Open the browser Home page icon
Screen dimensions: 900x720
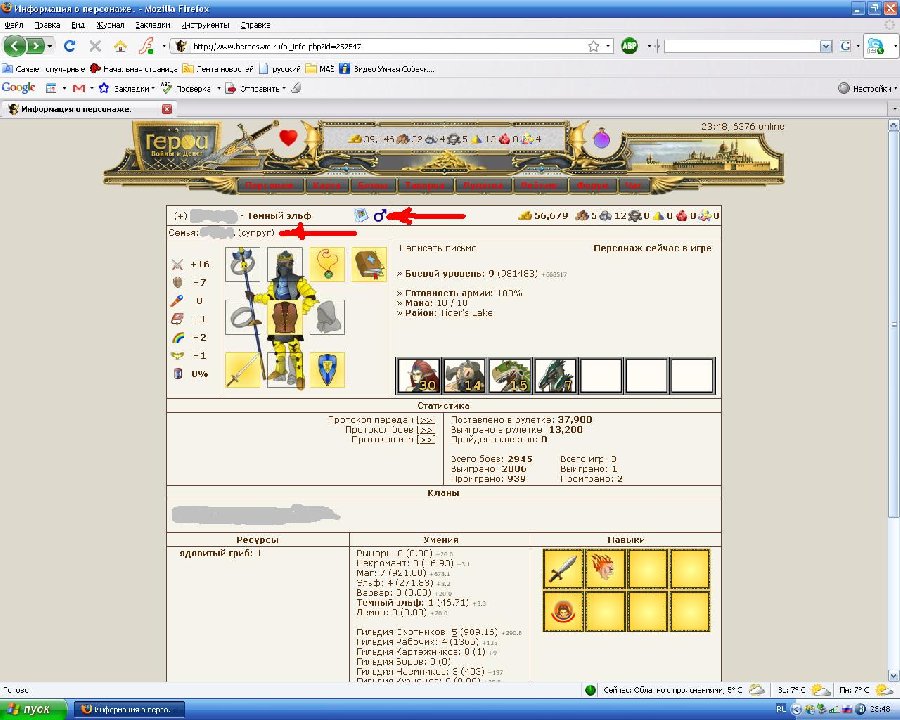click(x=120, y=46)
